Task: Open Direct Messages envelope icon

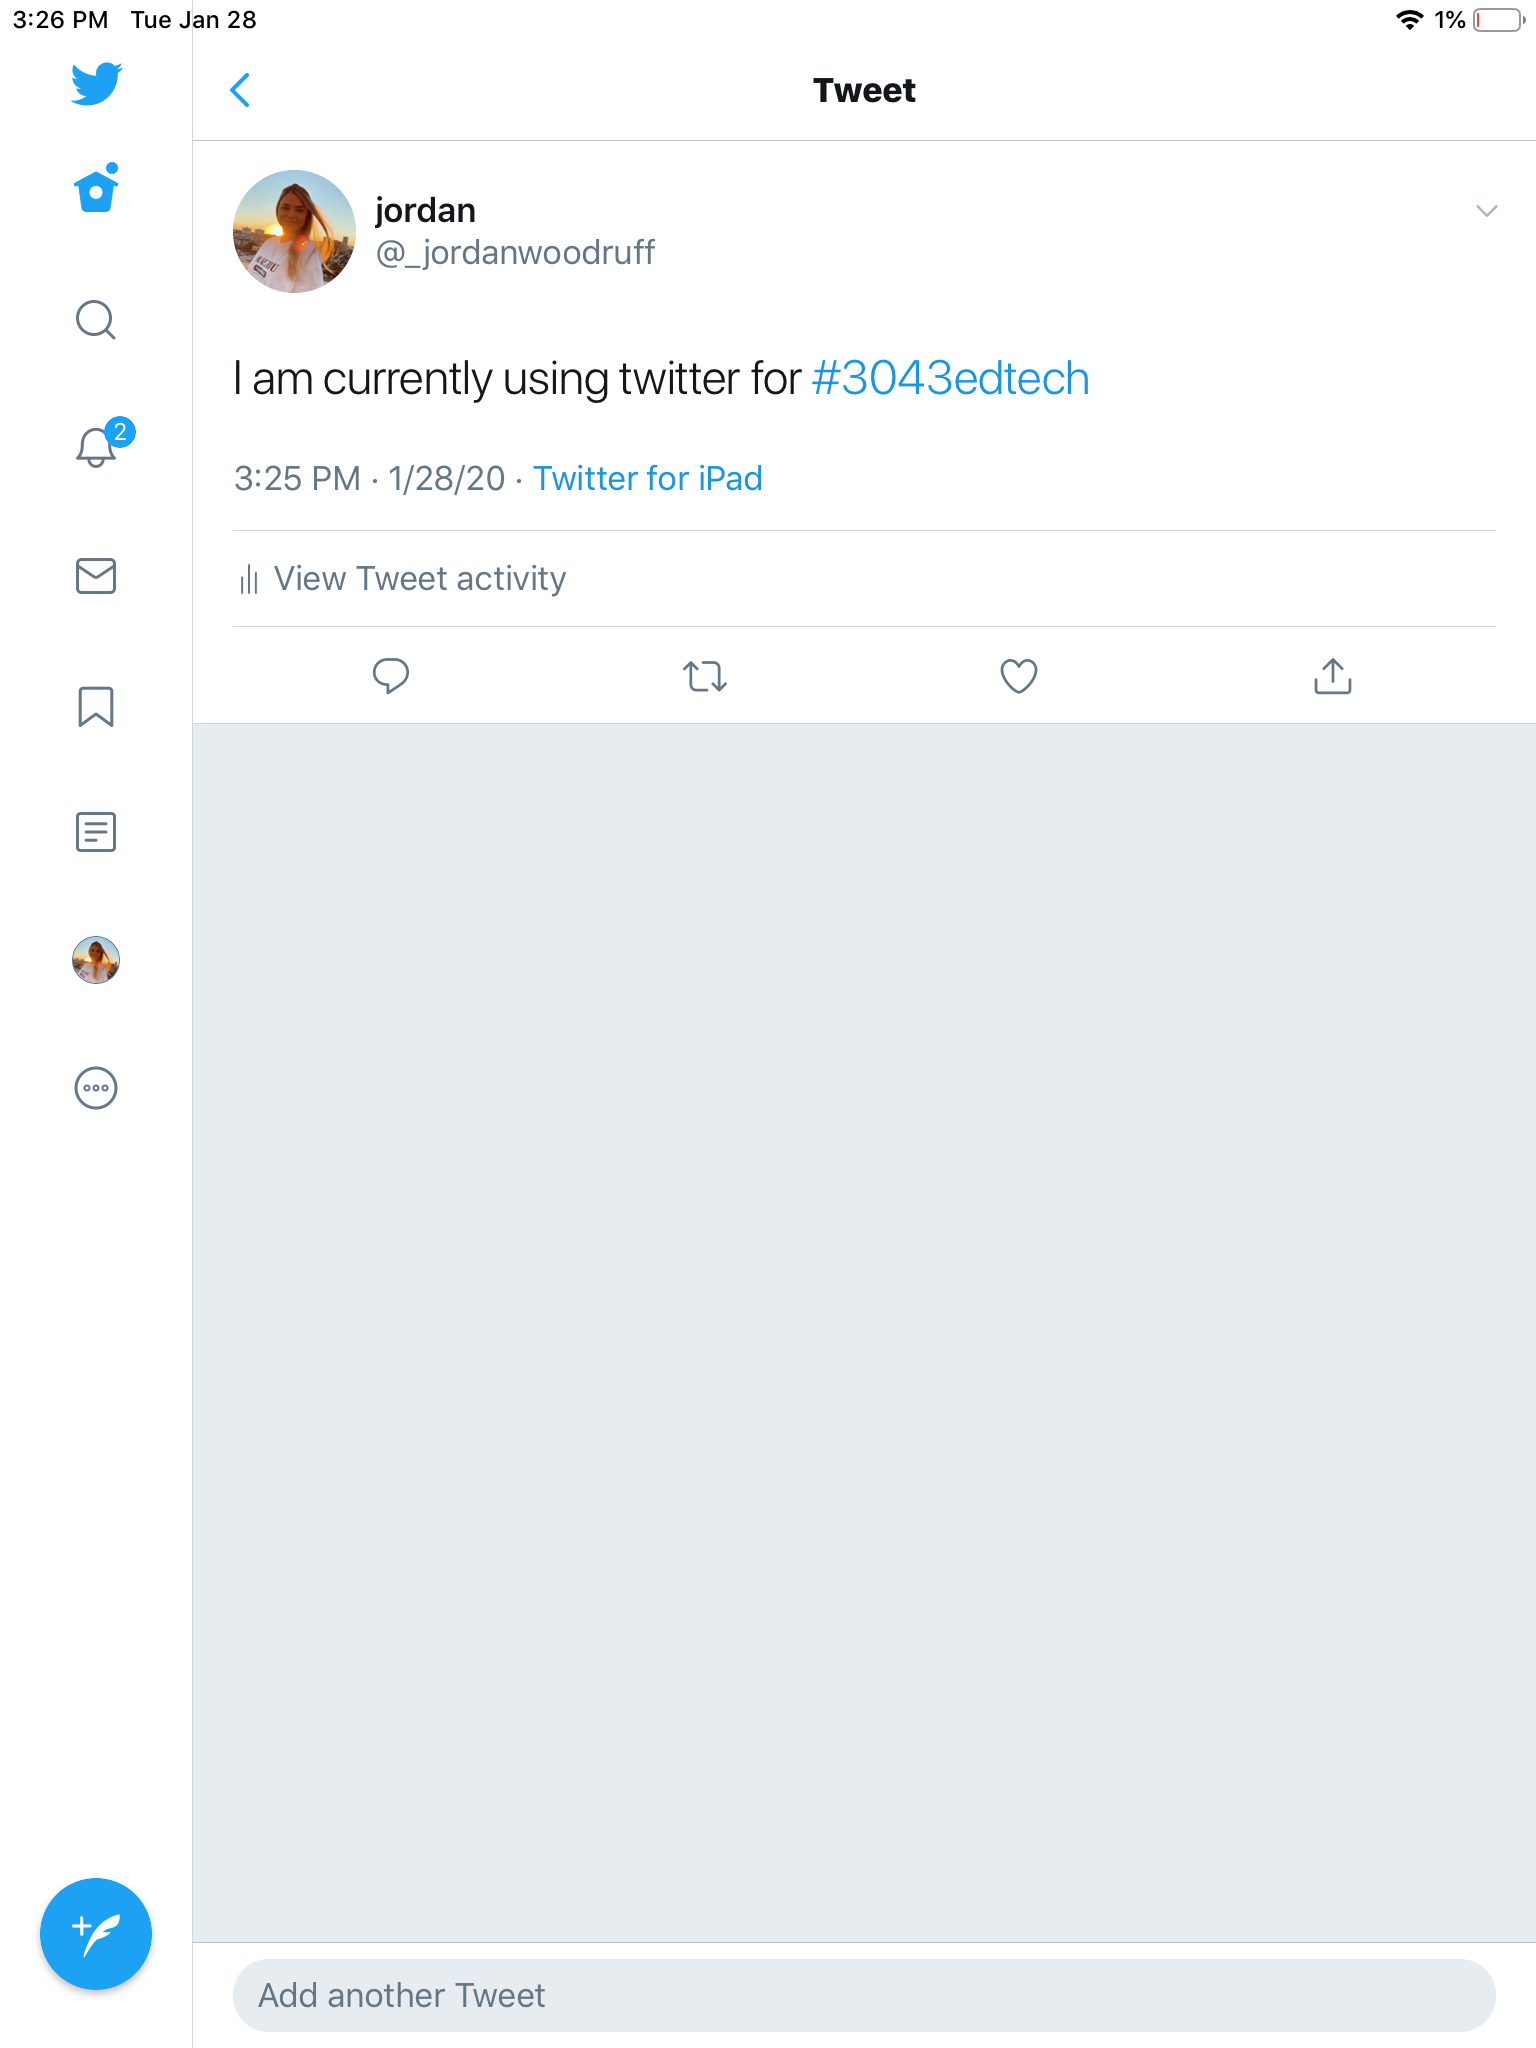Action: [x=96, y=576]
